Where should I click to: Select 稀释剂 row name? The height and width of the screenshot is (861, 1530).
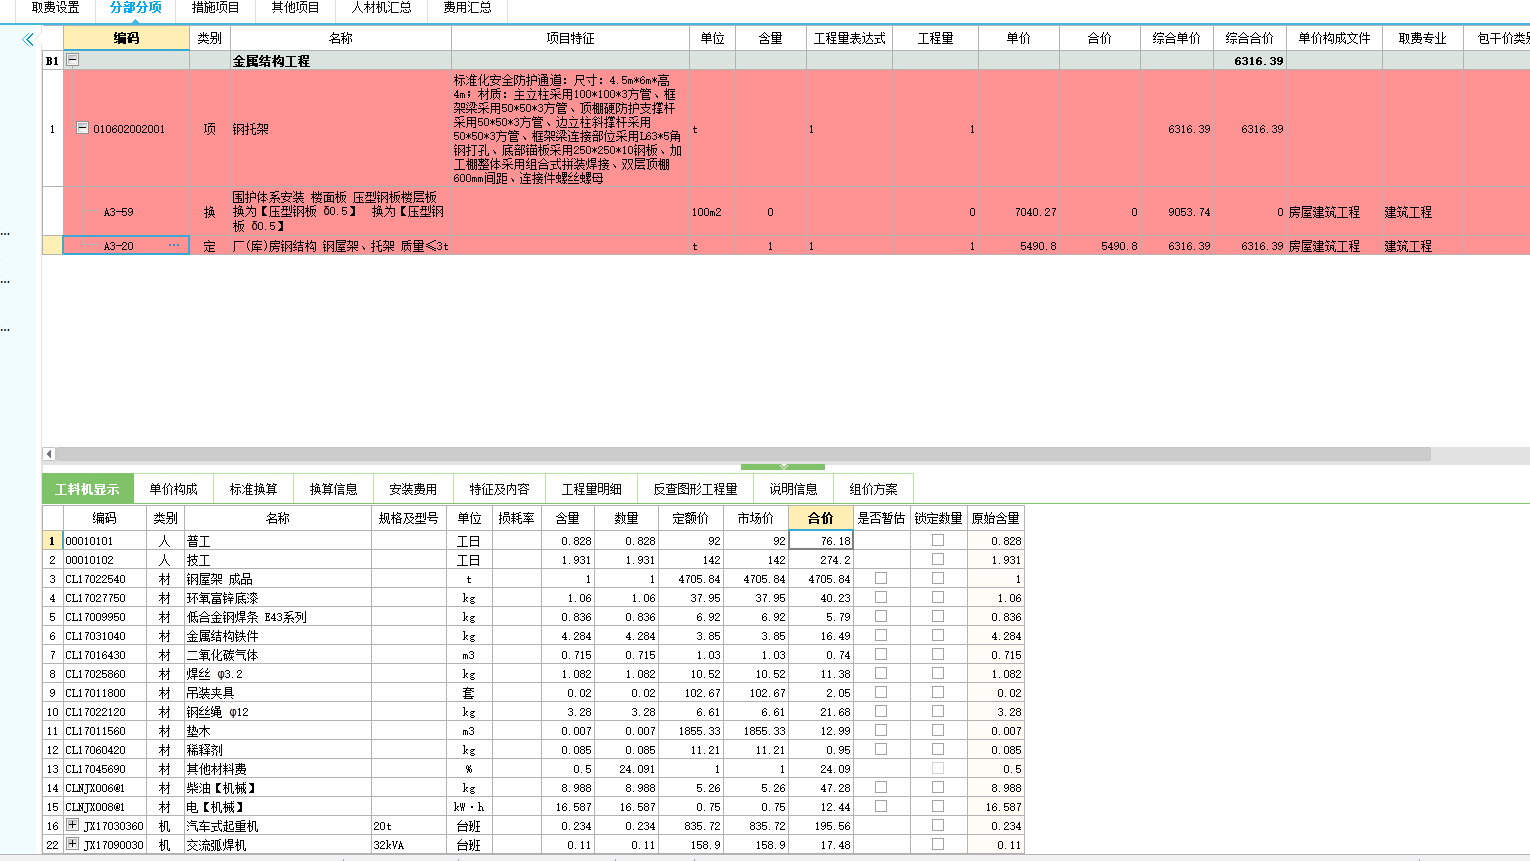point(278,750)
